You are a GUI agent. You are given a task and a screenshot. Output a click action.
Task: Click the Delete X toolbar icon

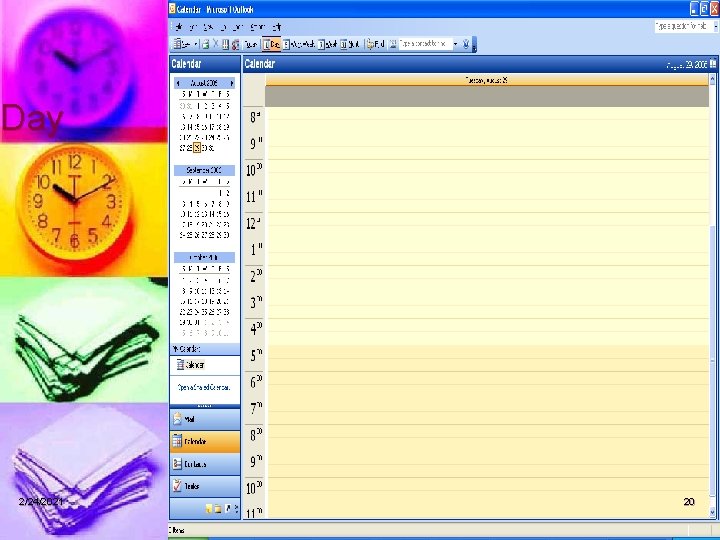click(215, 44)
